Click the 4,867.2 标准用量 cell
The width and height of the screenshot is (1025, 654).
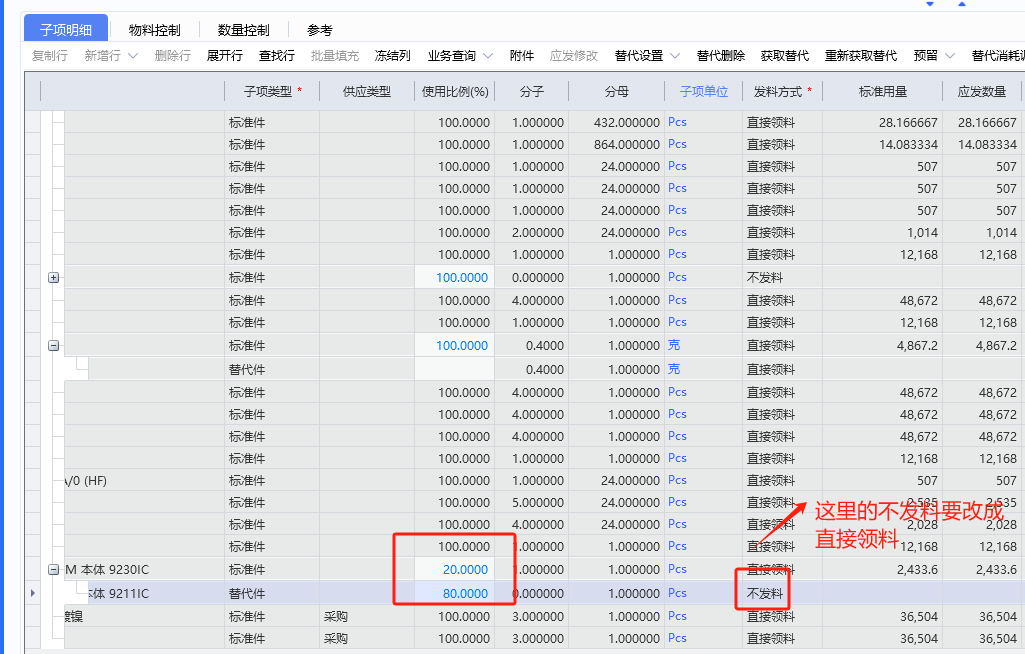click(x=882, y=345)
